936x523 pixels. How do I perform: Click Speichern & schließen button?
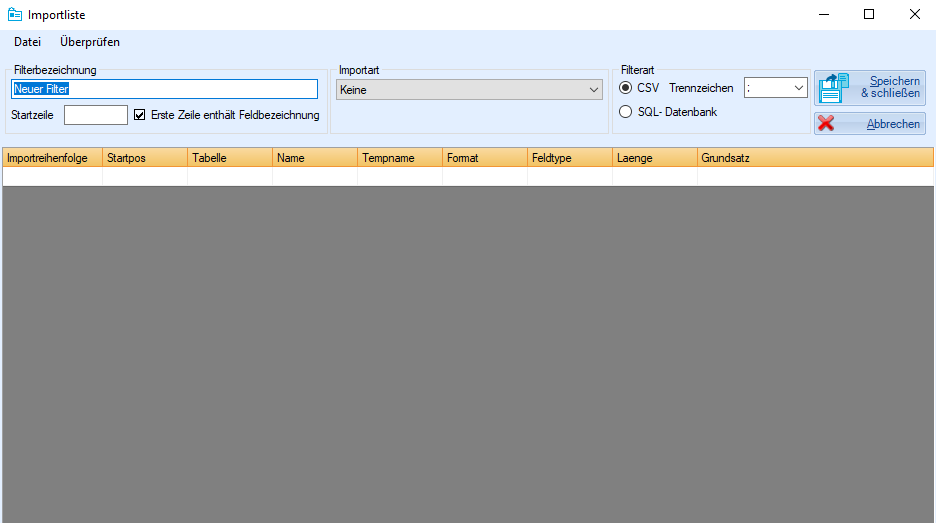(870, 88)
